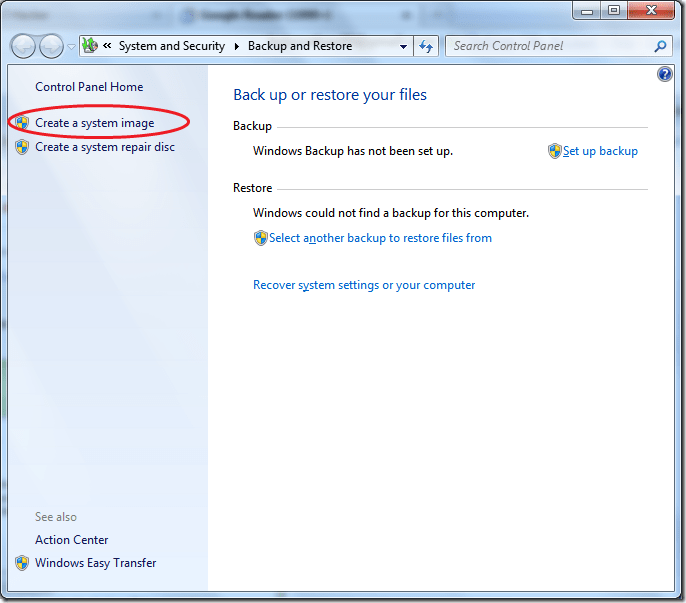Viewport: 686px width, 603px height.
Task: Open the Help question mark icon
Action: (665, 74)
